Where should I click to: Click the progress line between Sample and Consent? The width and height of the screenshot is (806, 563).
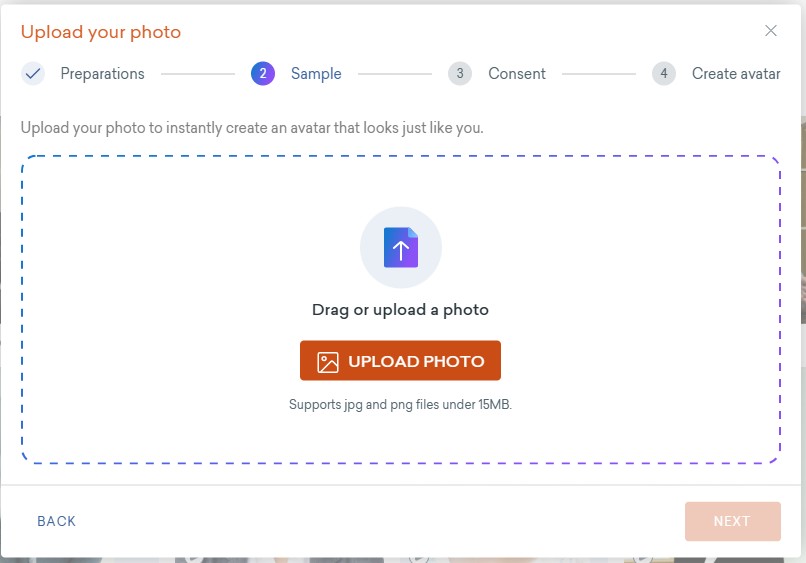(x=395, y=74)
